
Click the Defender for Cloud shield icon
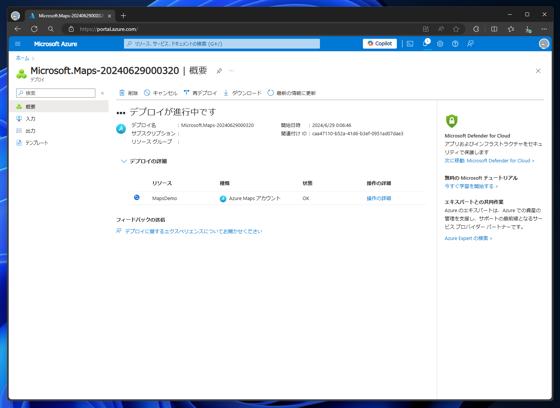[x=451, y=121]
